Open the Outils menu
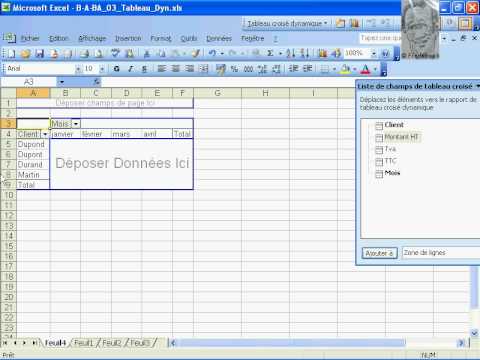480x360 pixels. point(189,38)
